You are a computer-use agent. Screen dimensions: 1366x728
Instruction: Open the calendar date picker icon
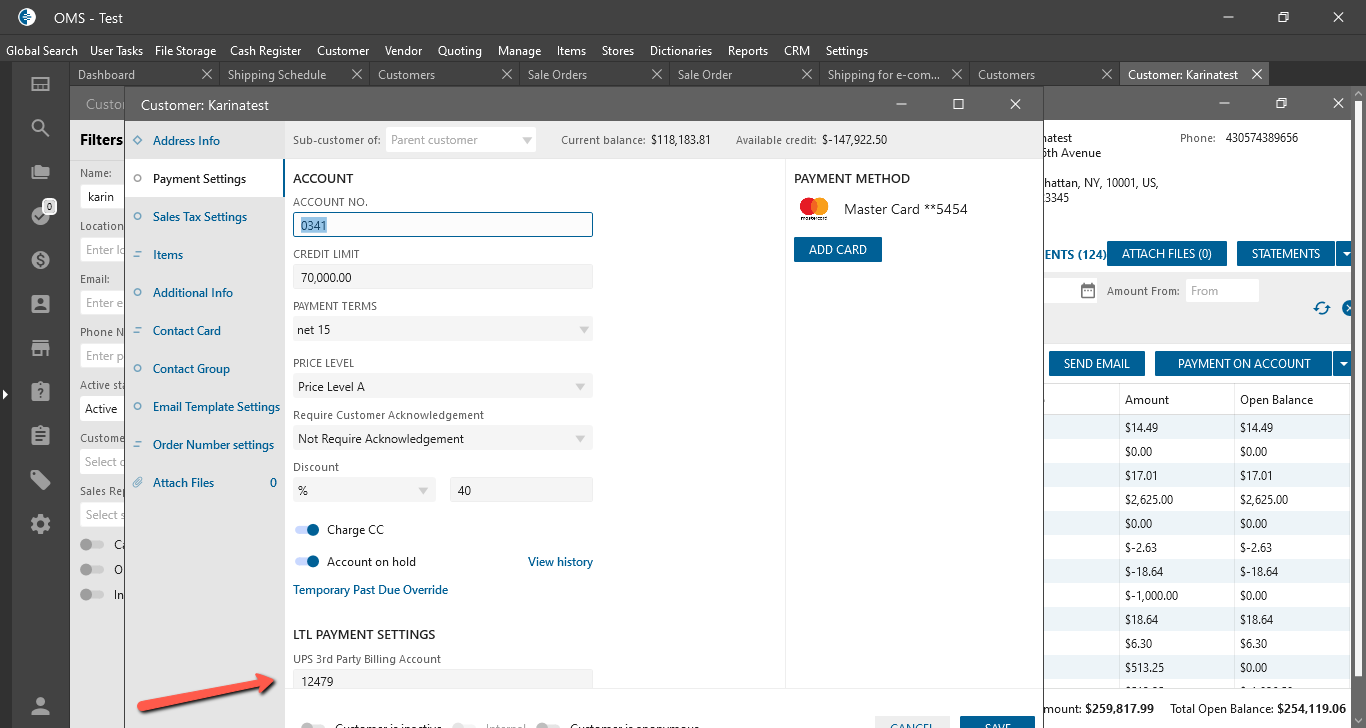pyautogui.click(x=1088, y=291)
